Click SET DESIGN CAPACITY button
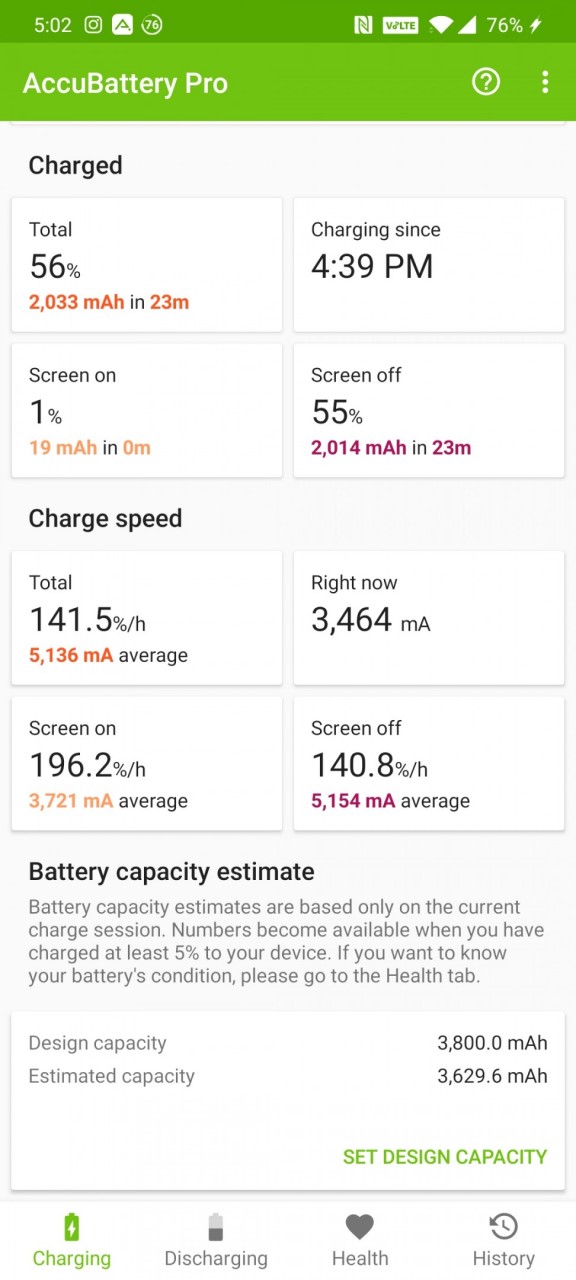576x1280 pixels. coord(445,1157)
